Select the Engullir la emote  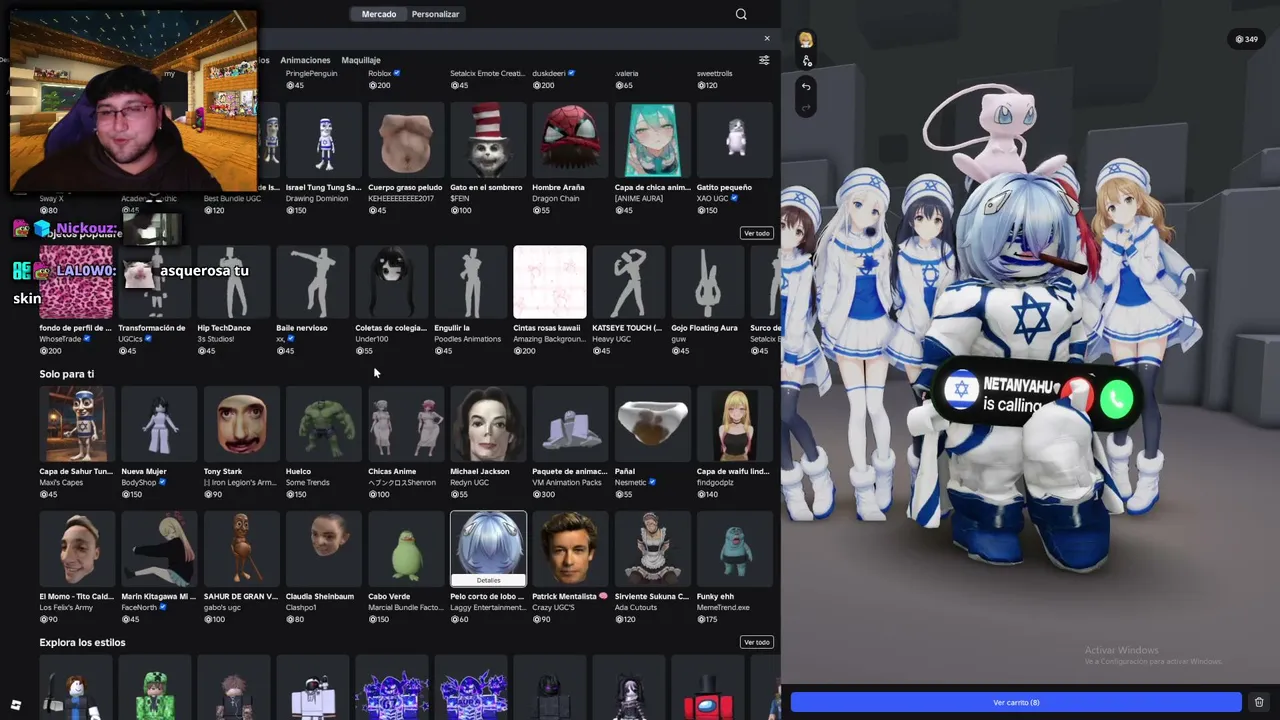tap(471, 282)
